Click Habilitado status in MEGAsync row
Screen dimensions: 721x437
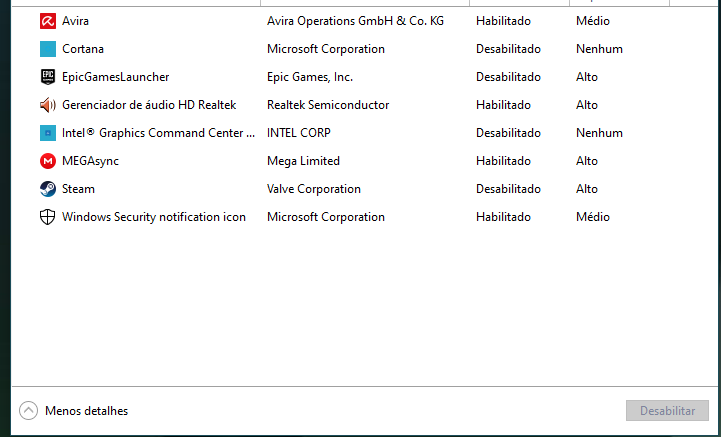pos(503,161)
